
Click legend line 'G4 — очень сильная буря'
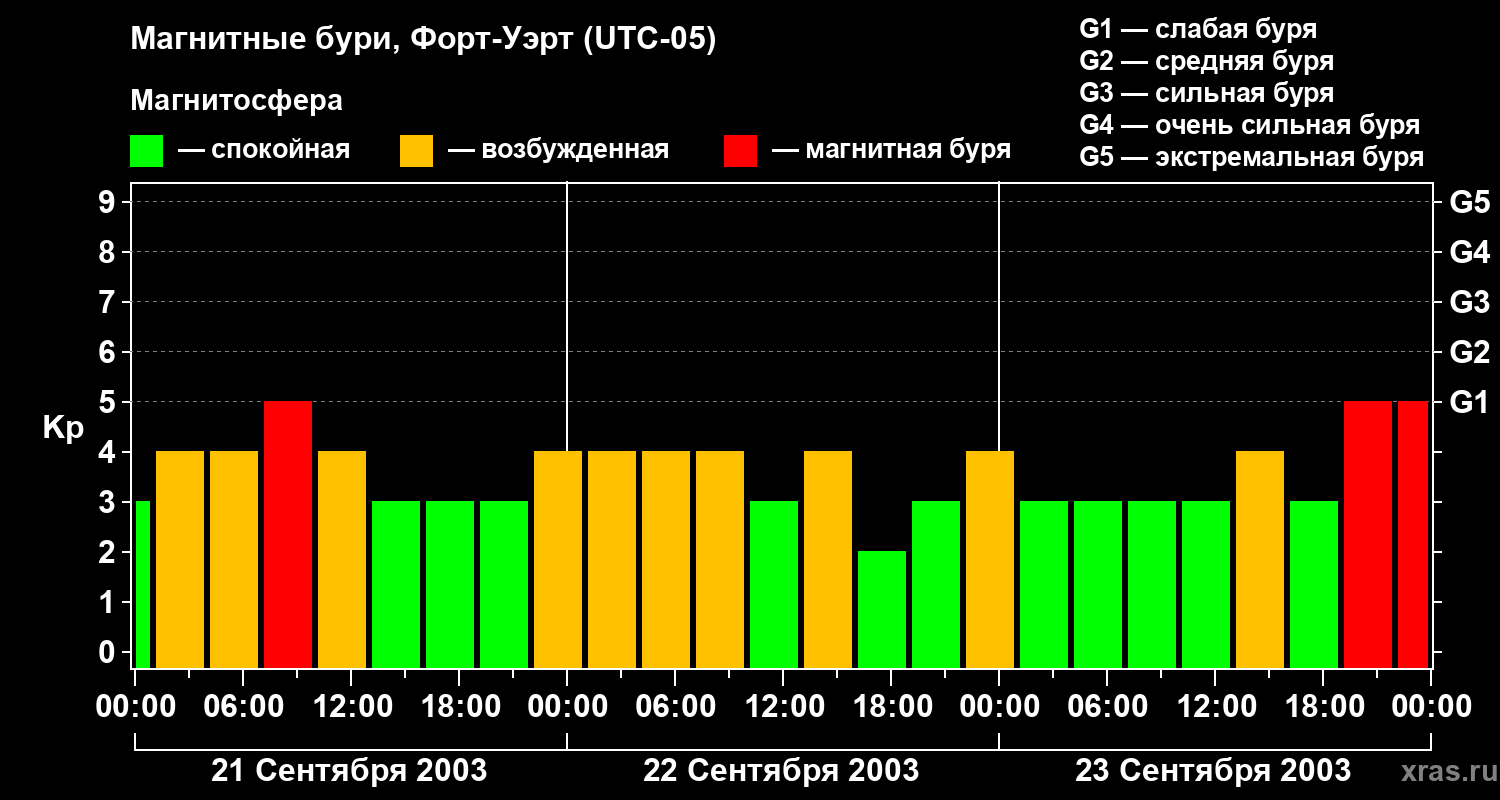(1249, 125)
